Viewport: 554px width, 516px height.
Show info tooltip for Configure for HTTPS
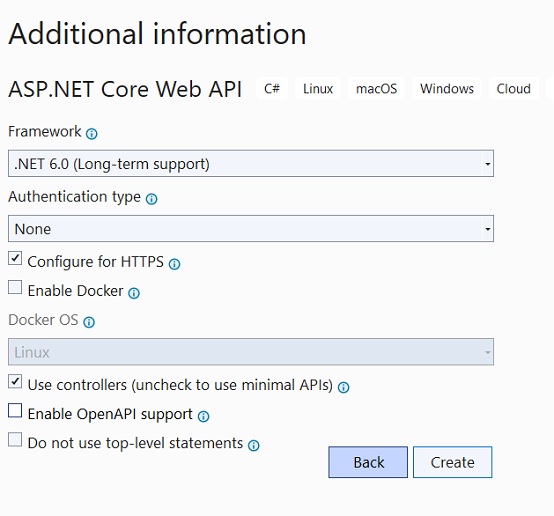click(x=174, y=264)
